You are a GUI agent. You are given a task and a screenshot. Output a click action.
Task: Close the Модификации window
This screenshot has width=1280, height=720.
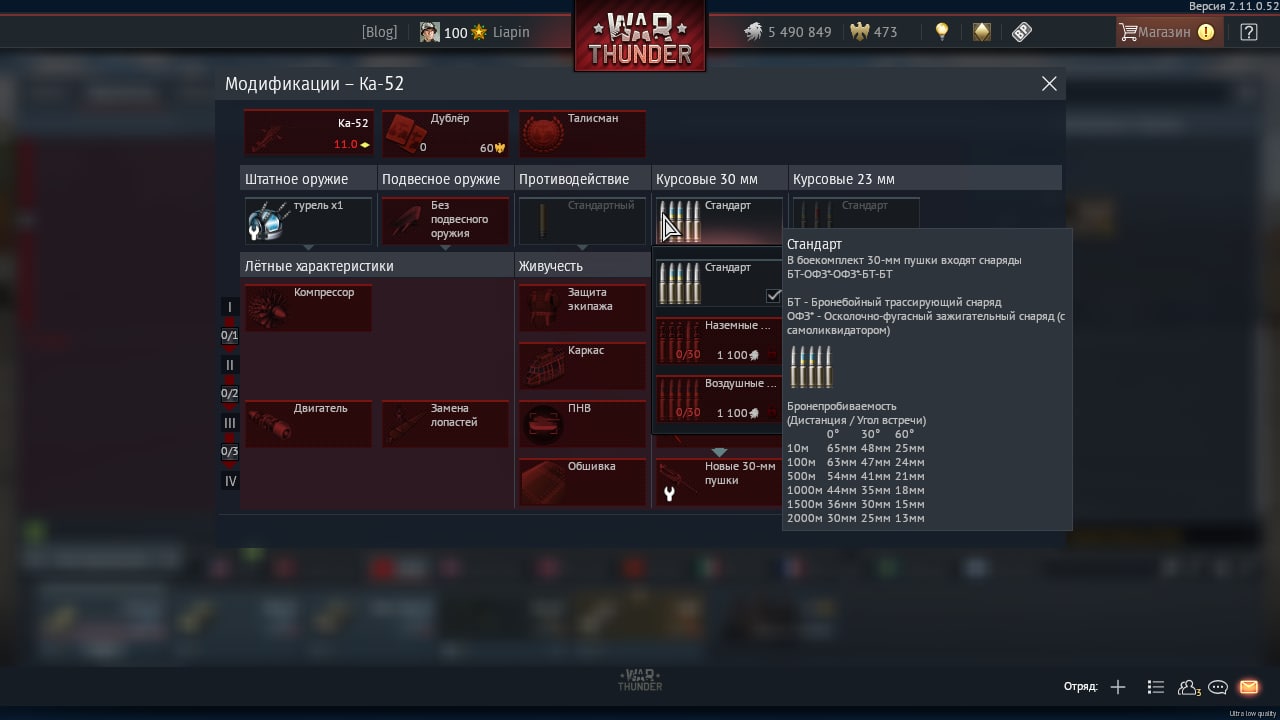(x=1049, y=84)
